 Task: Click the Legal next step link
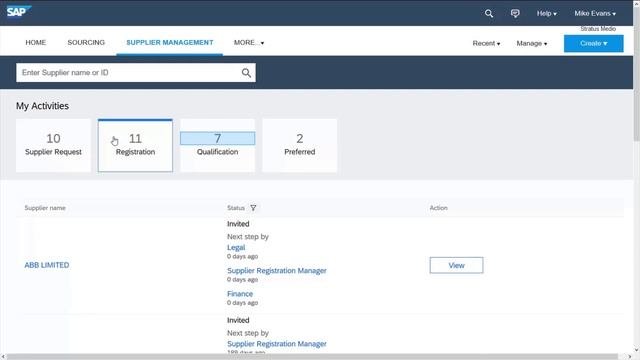[x=236, y=247]
